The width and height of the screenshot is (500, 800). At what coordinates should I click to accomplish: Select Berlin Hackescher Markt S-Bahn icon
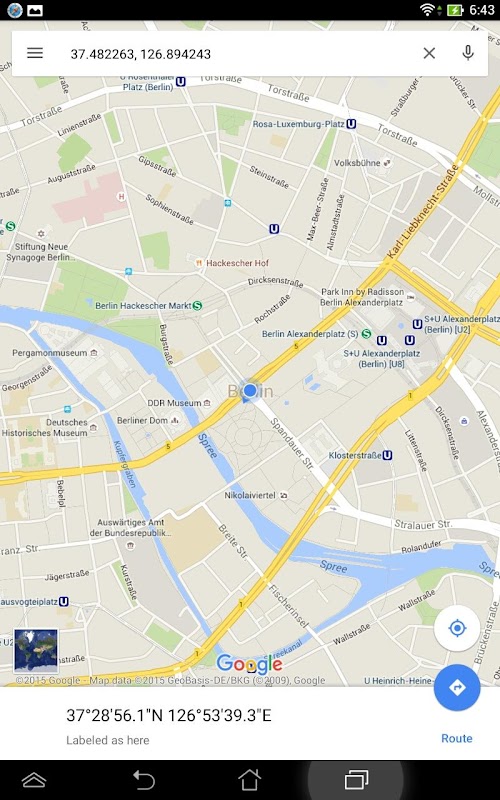coord(197,306)
